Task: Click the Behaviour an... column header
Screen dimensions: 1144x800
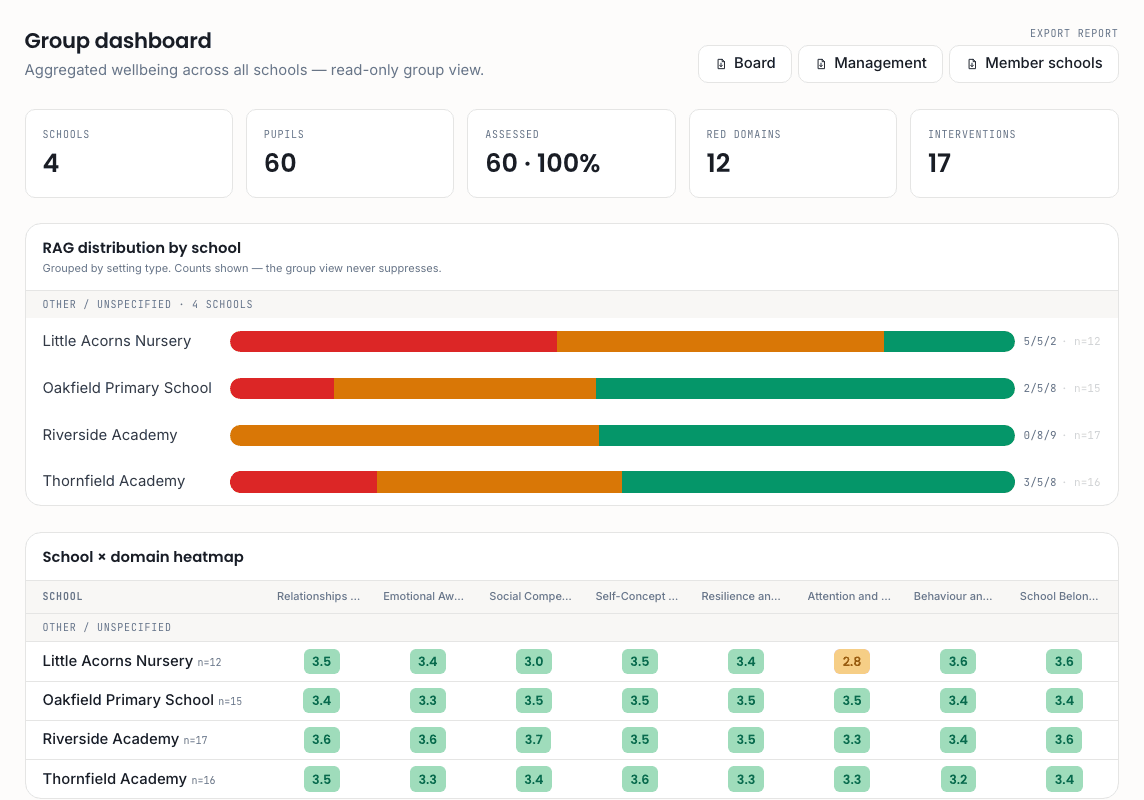Action: click(953, 597)
